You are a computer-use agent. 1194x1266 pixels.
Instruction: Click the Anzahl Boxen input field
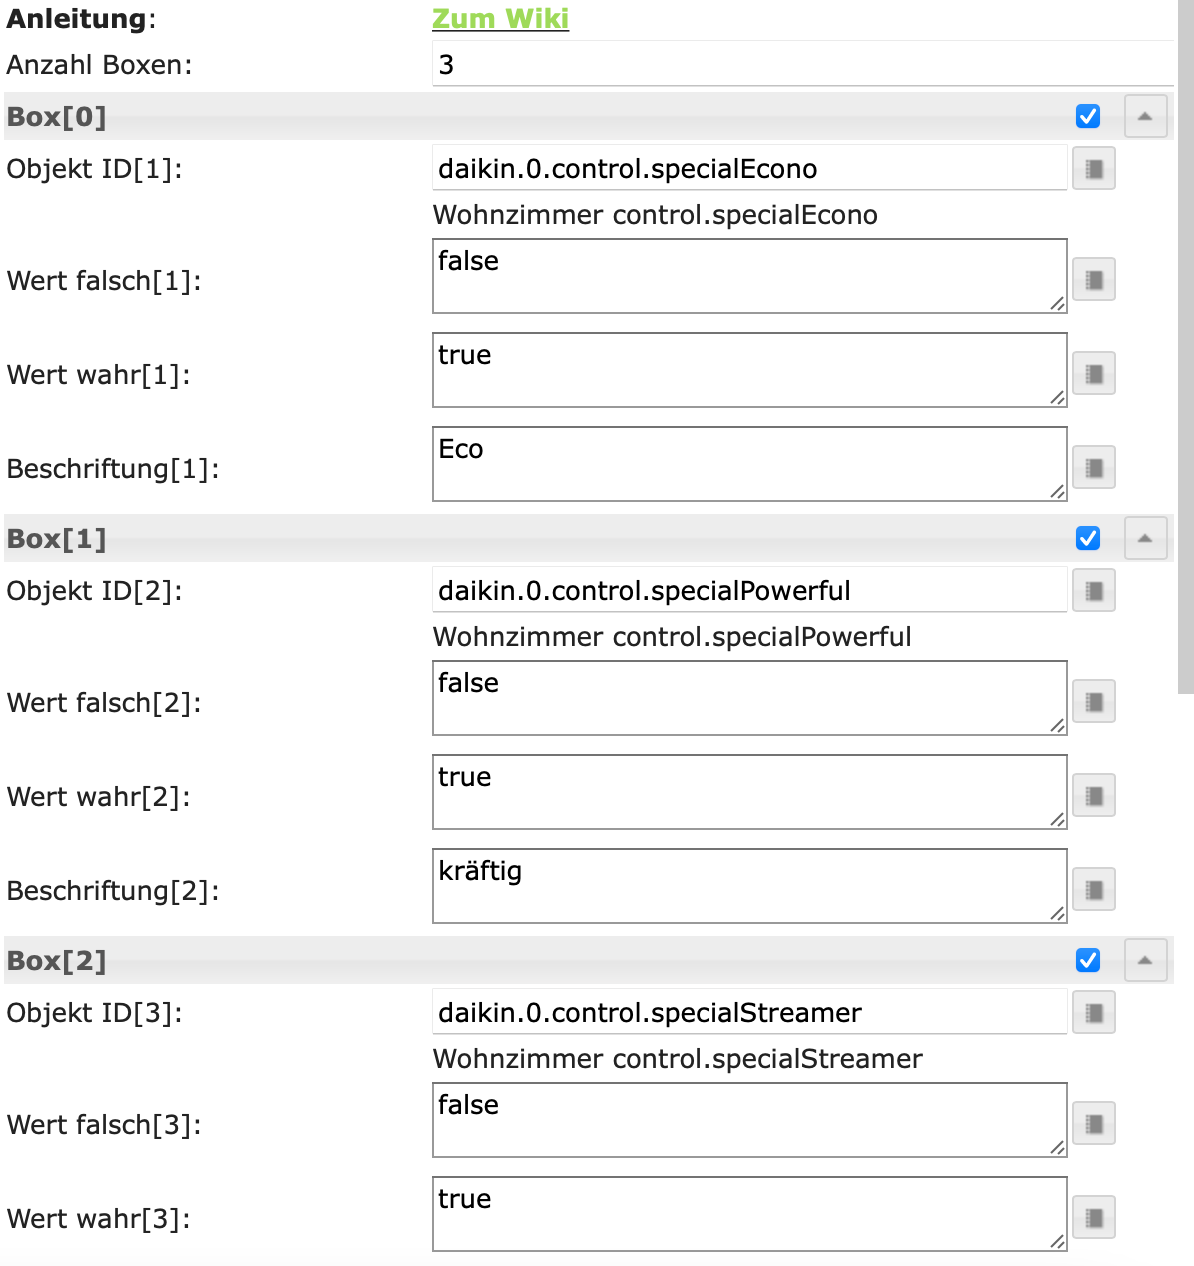800,65
